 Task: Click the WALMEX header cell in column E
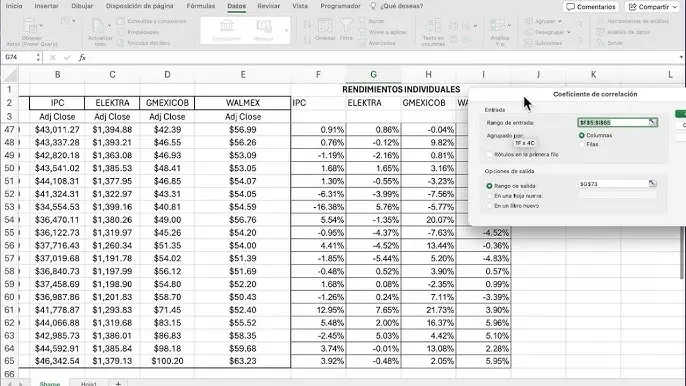pyautogui.click(x=243, y=103)
